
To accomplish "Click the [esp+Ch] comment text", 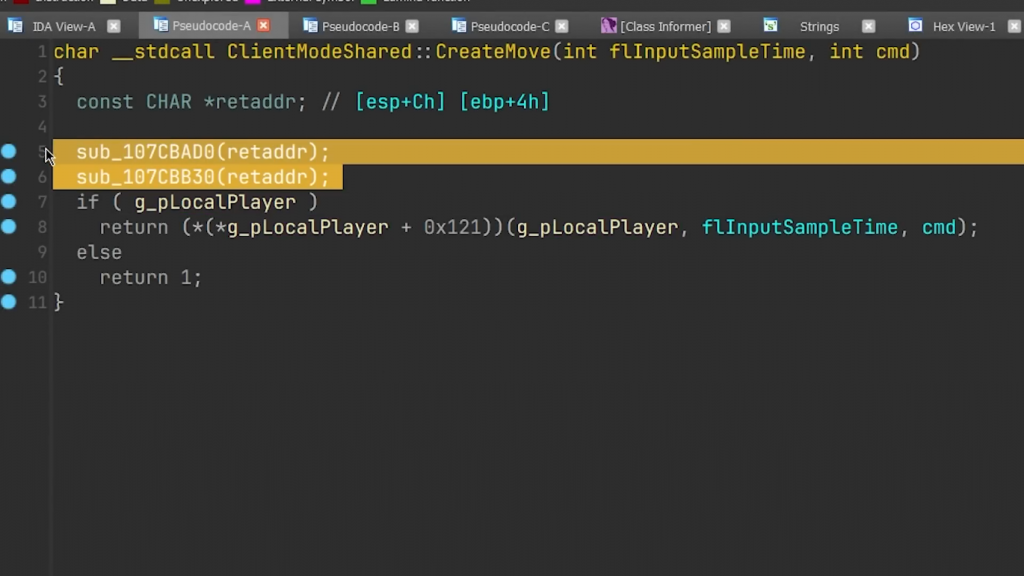I will pos(400,102).
